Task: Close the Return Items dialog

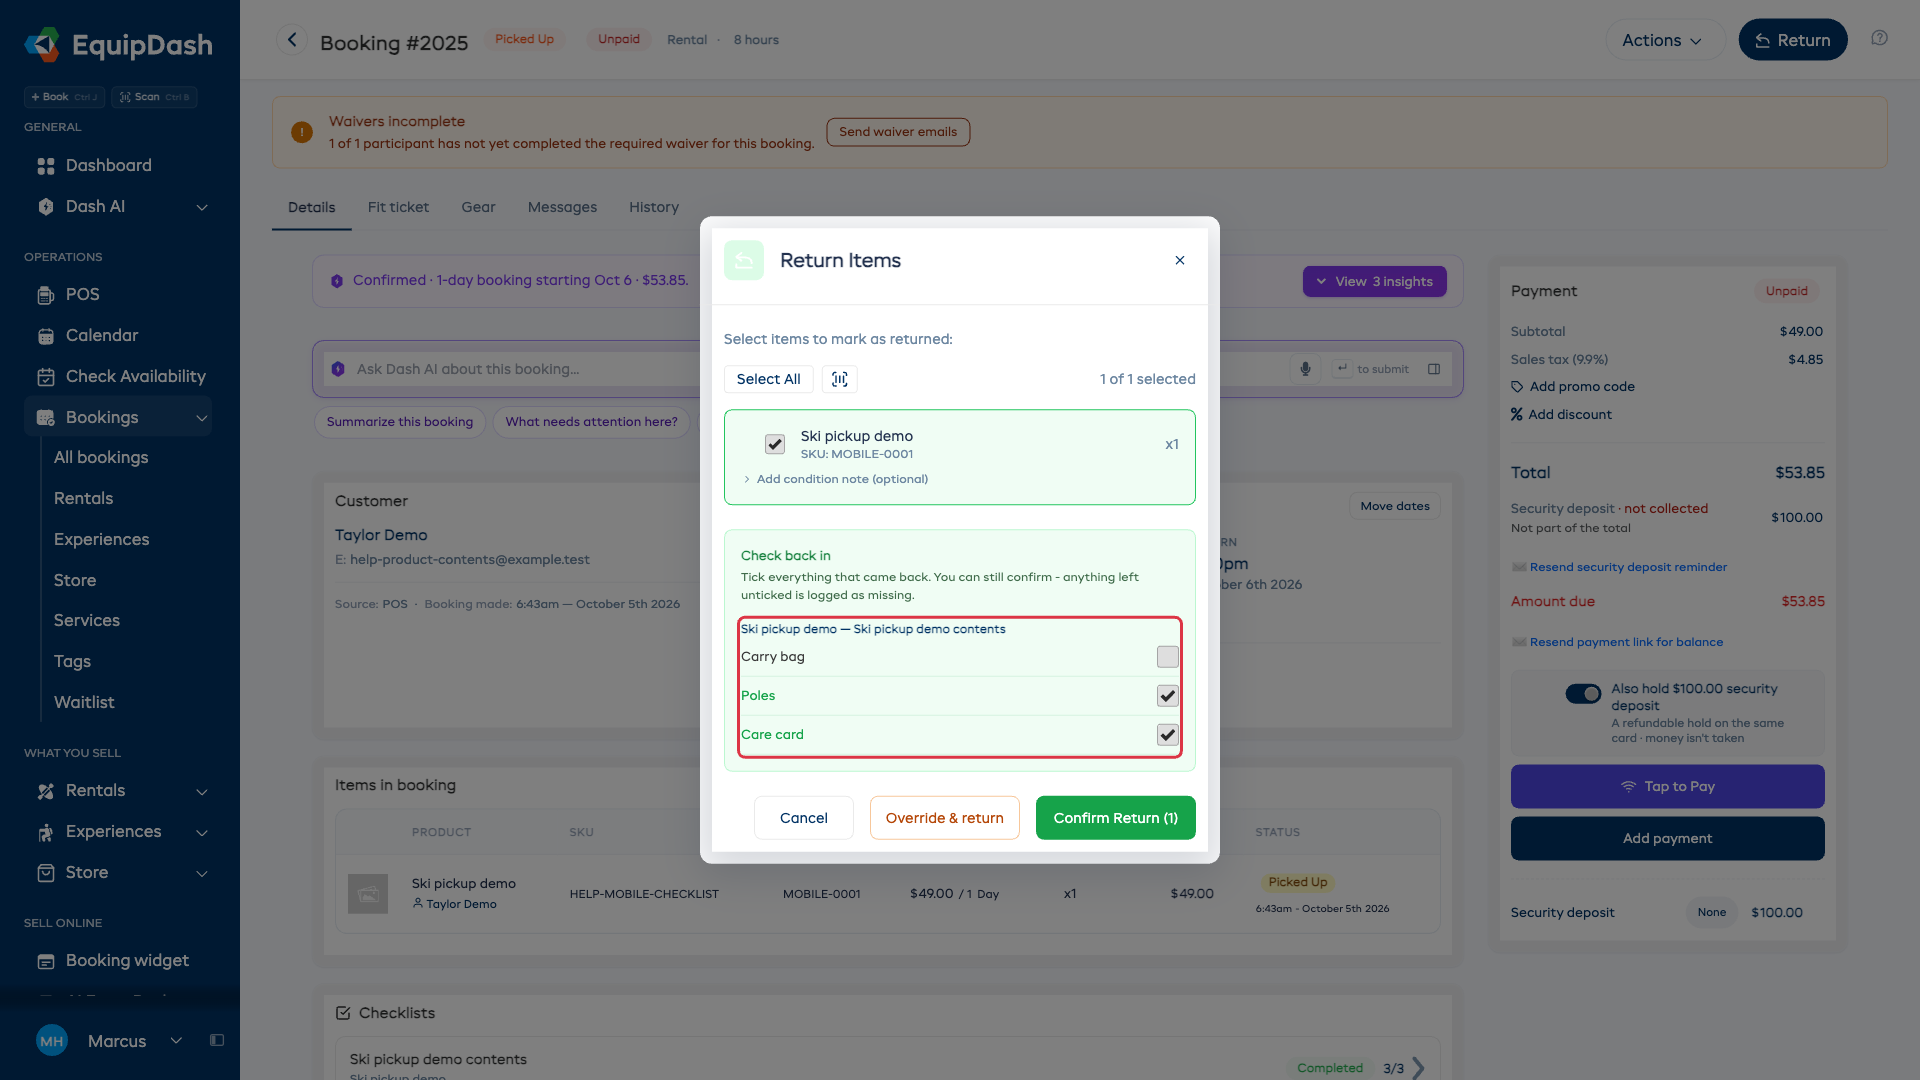Action: [1180, 260]
